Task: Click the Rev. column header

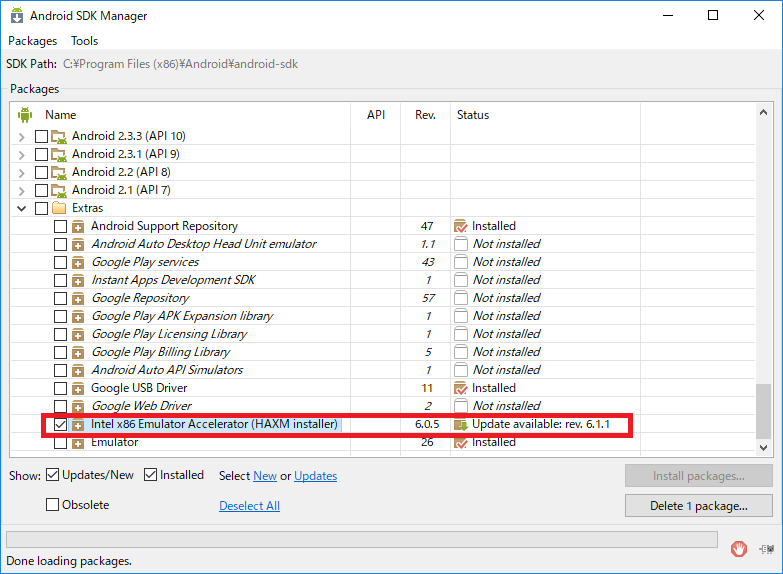Action: point(425,115)
